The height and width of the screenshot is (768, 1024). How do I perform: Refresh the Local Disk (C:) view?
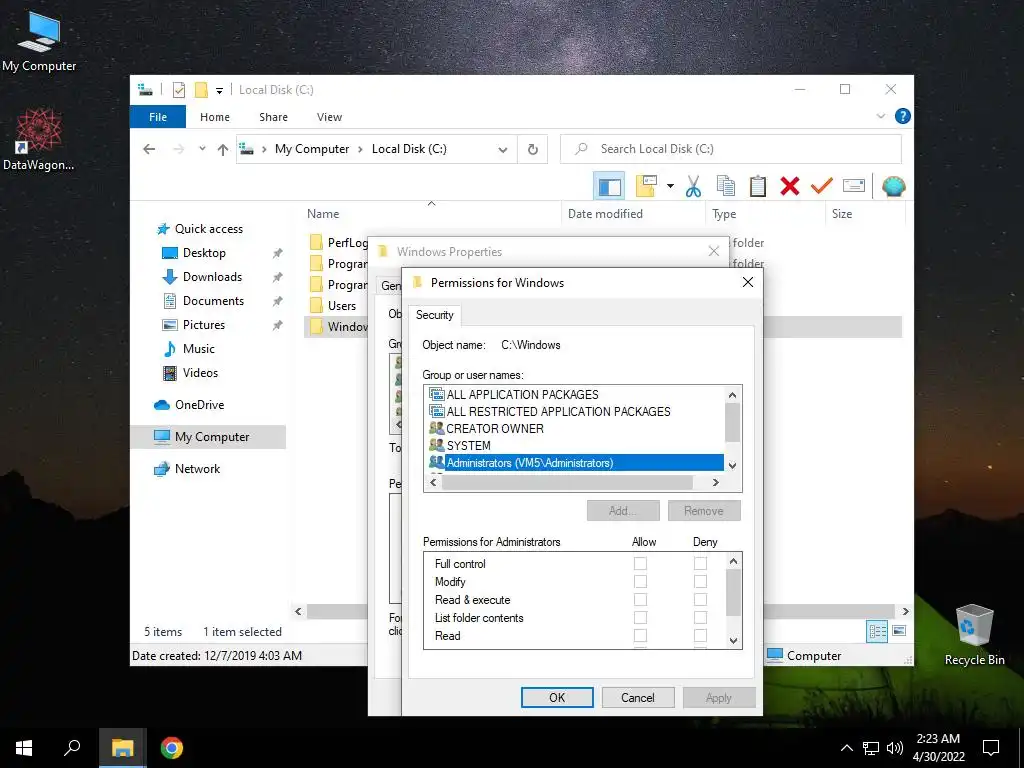532,150
